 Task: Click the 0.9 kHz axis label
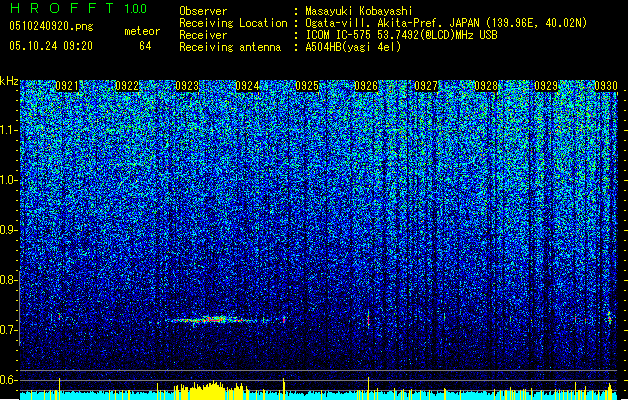(9, 230)
